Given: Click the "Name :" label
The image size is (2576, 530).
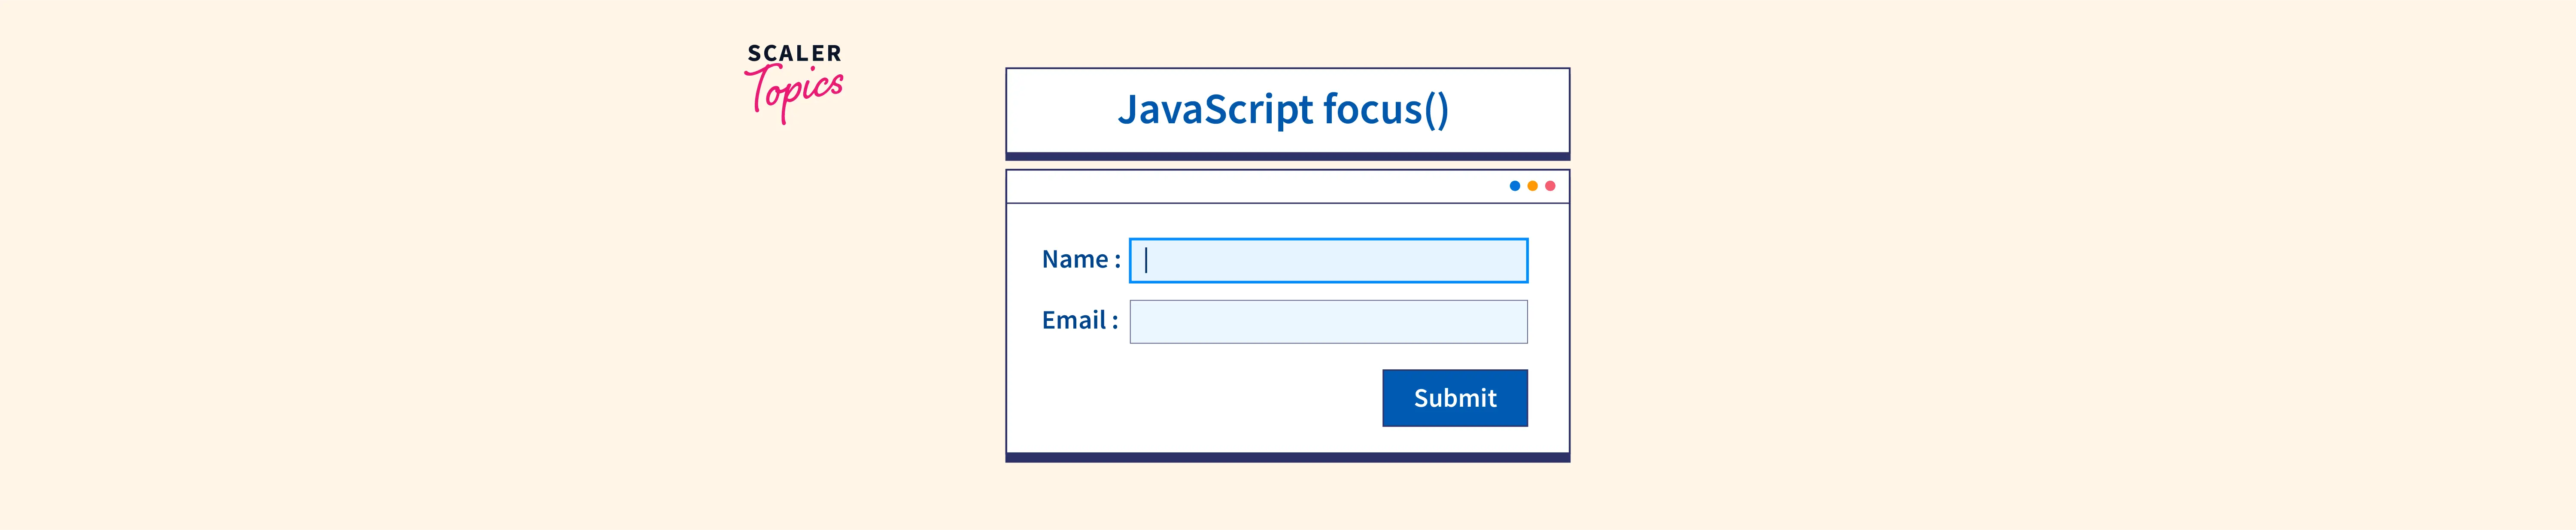Looking at the screenshot, I should click(x=1081, y=260).
